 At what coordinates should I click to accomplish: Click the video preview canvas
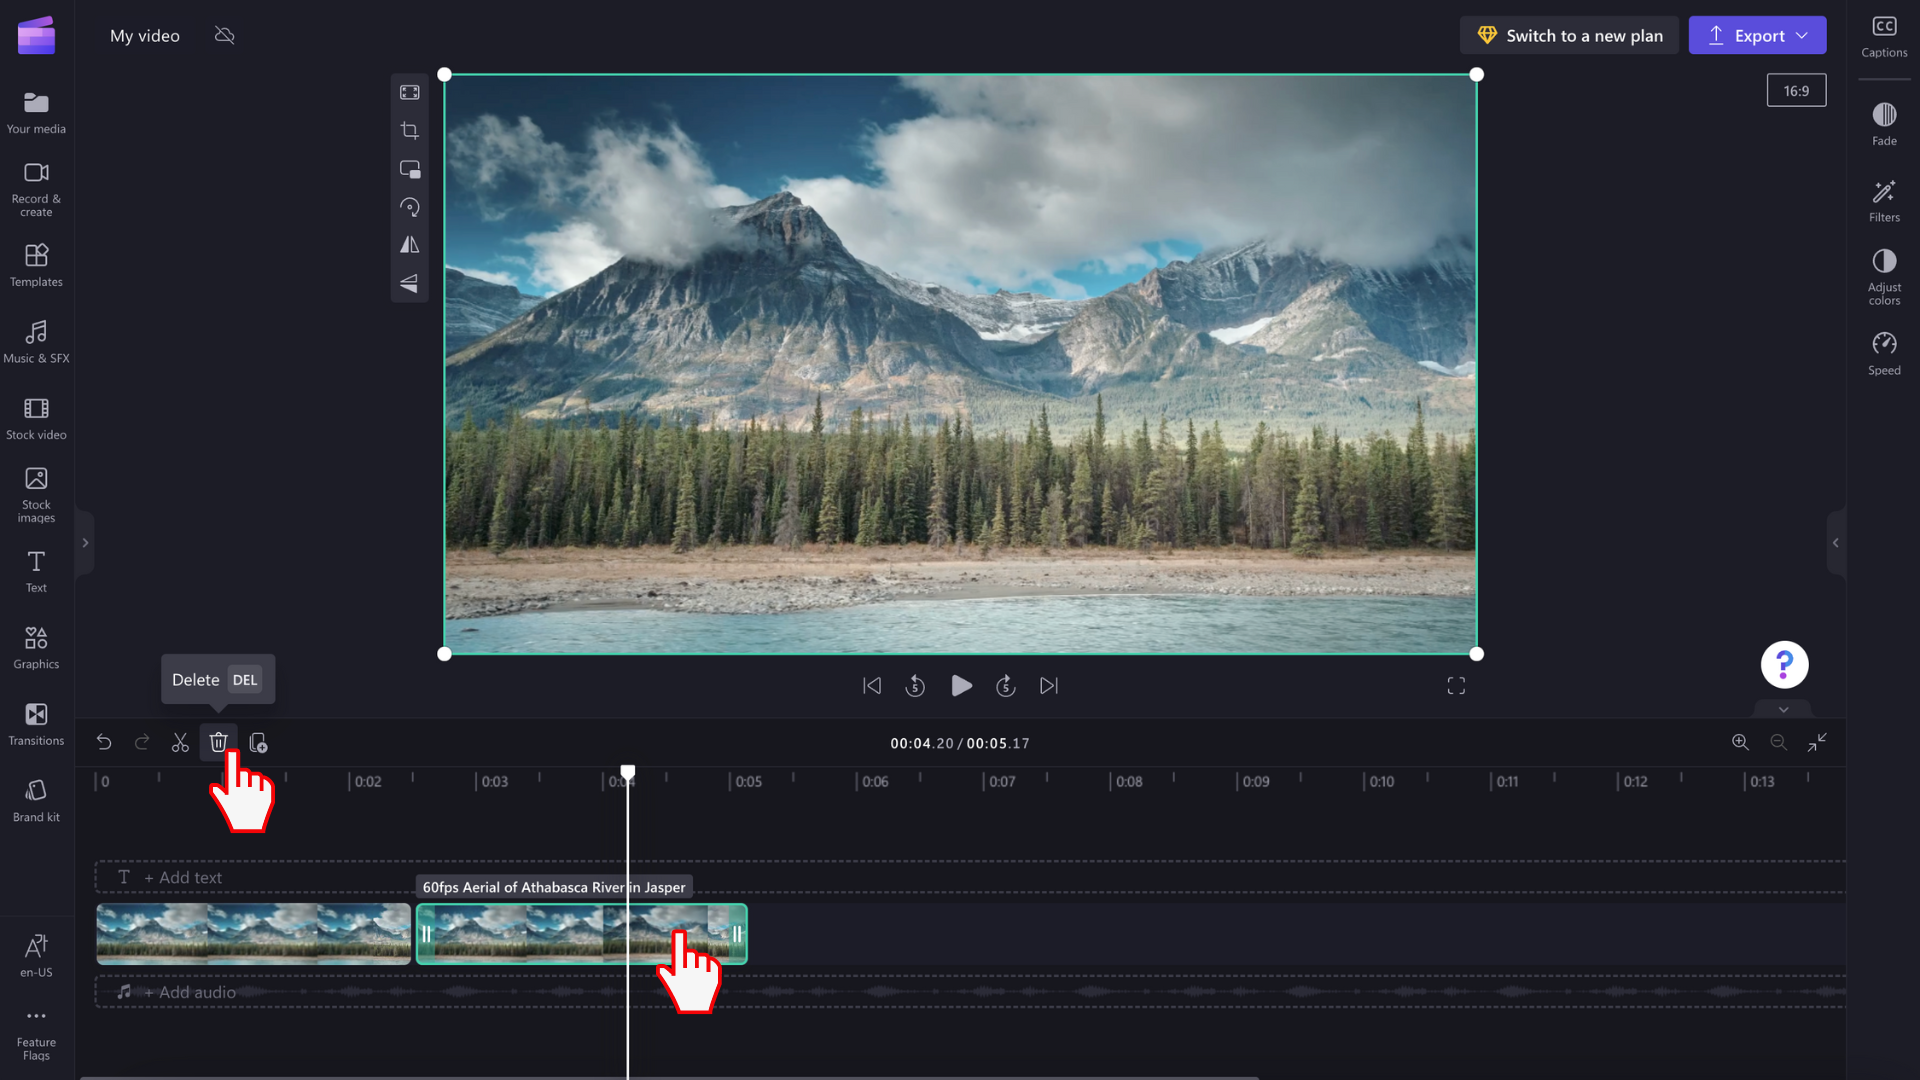coord(960,364)
